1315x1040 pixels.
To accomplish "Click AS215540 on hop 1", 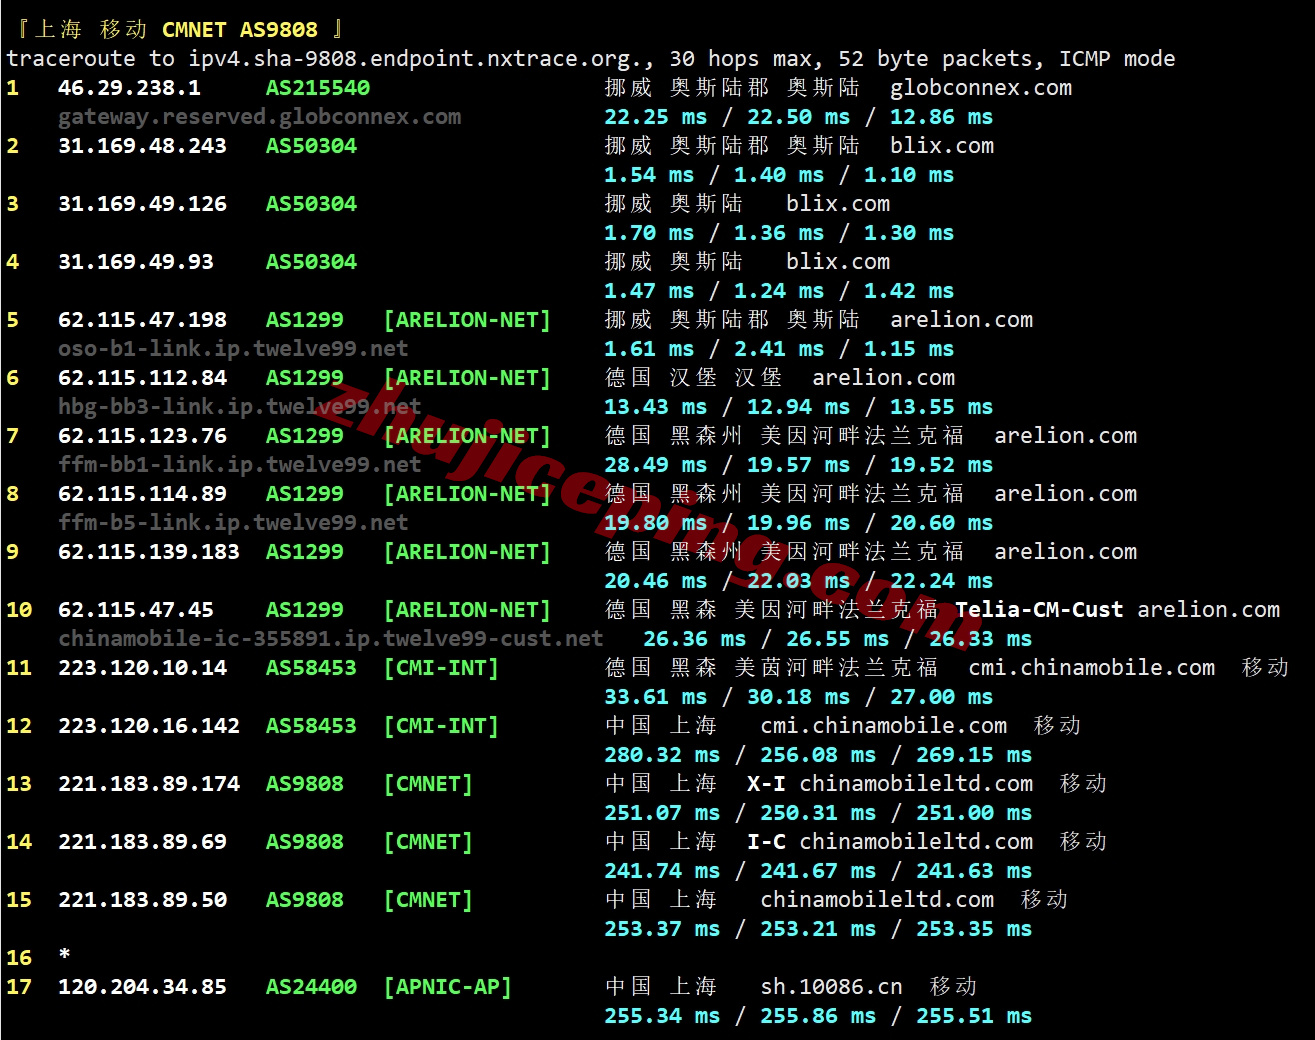I will click(317, 88).
